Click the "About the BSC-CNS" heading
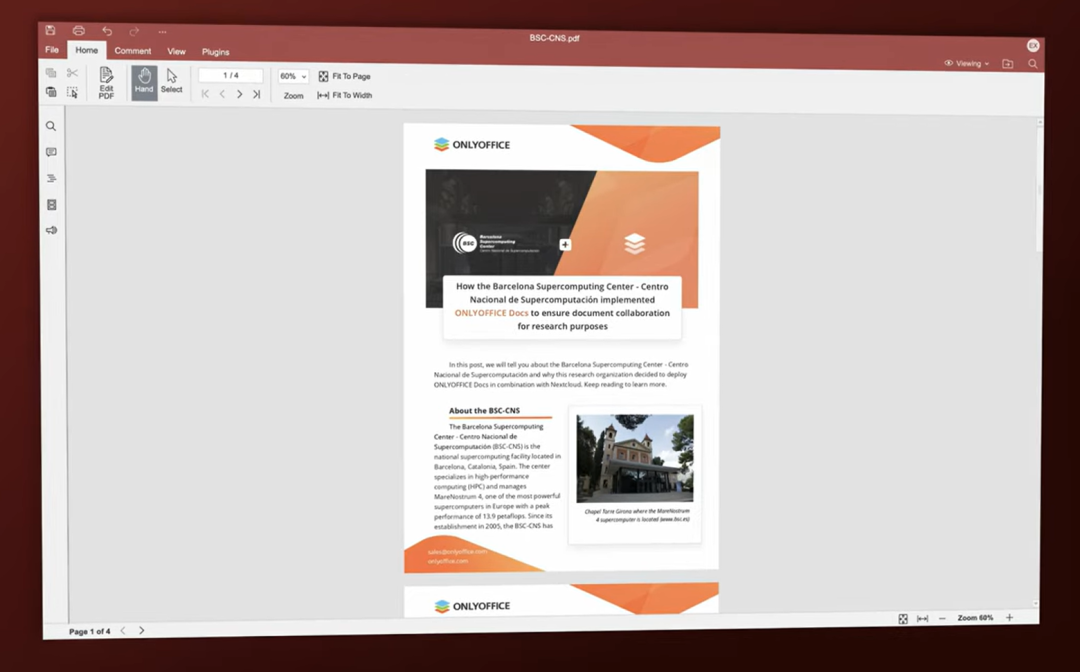The width and height of the screenshot is (1080, 672). (484, 411)
